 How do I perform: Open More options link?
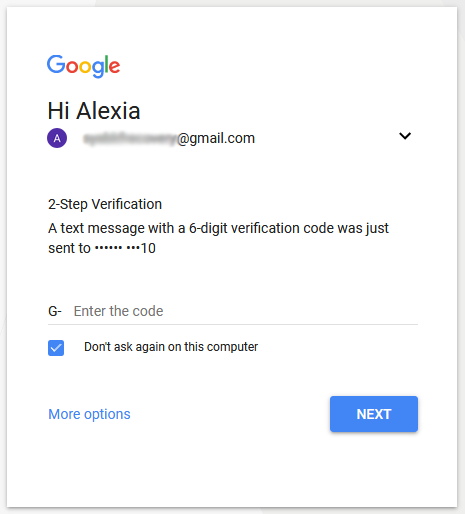89,414
